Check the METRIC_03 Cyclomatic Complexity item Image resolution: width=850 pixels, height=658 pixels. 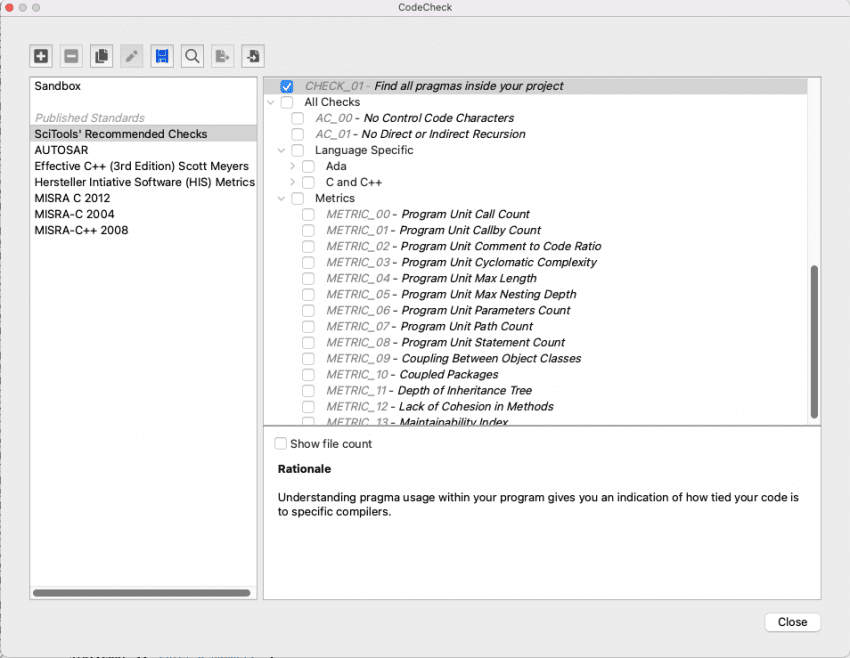(307, 262)
